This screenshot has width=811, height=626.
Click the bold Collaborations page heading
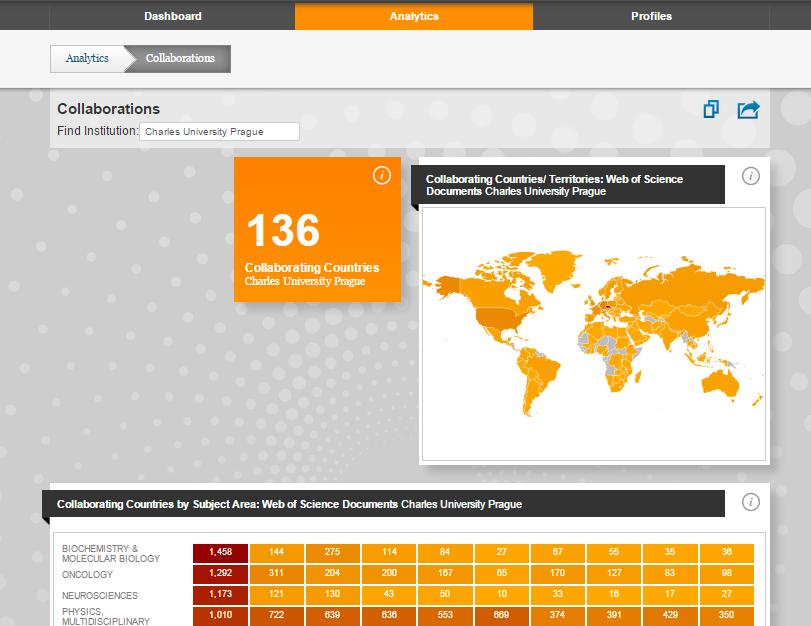pos(109,109)
